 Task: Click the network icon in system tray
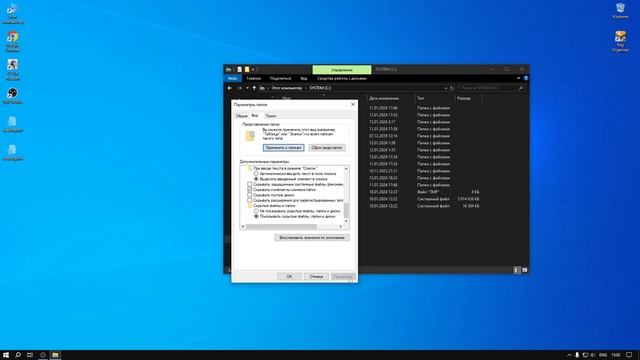click(585, 355)
